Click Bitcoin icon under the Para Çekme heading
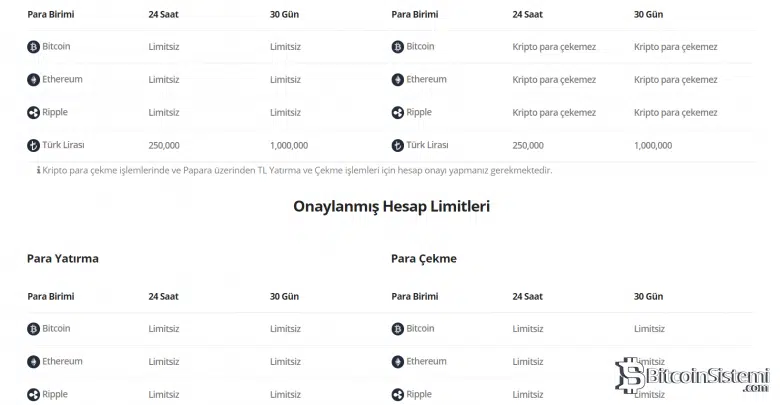Viewport: 780px width, 405px height. point(397,328)
